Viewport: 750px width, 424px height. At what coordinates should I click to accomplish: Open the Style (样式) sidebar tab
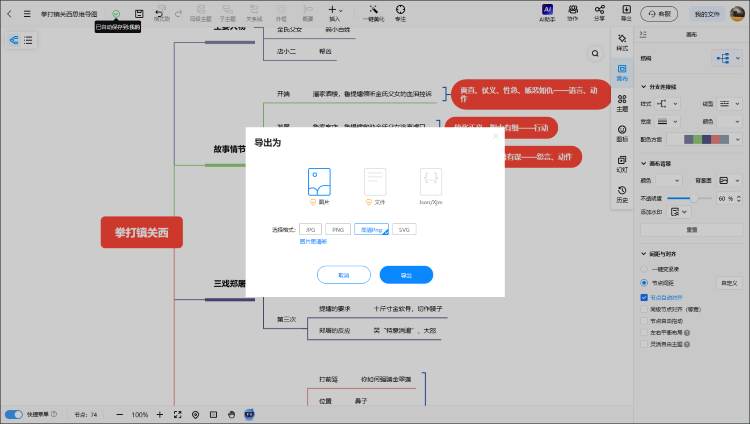click(622, 42)
